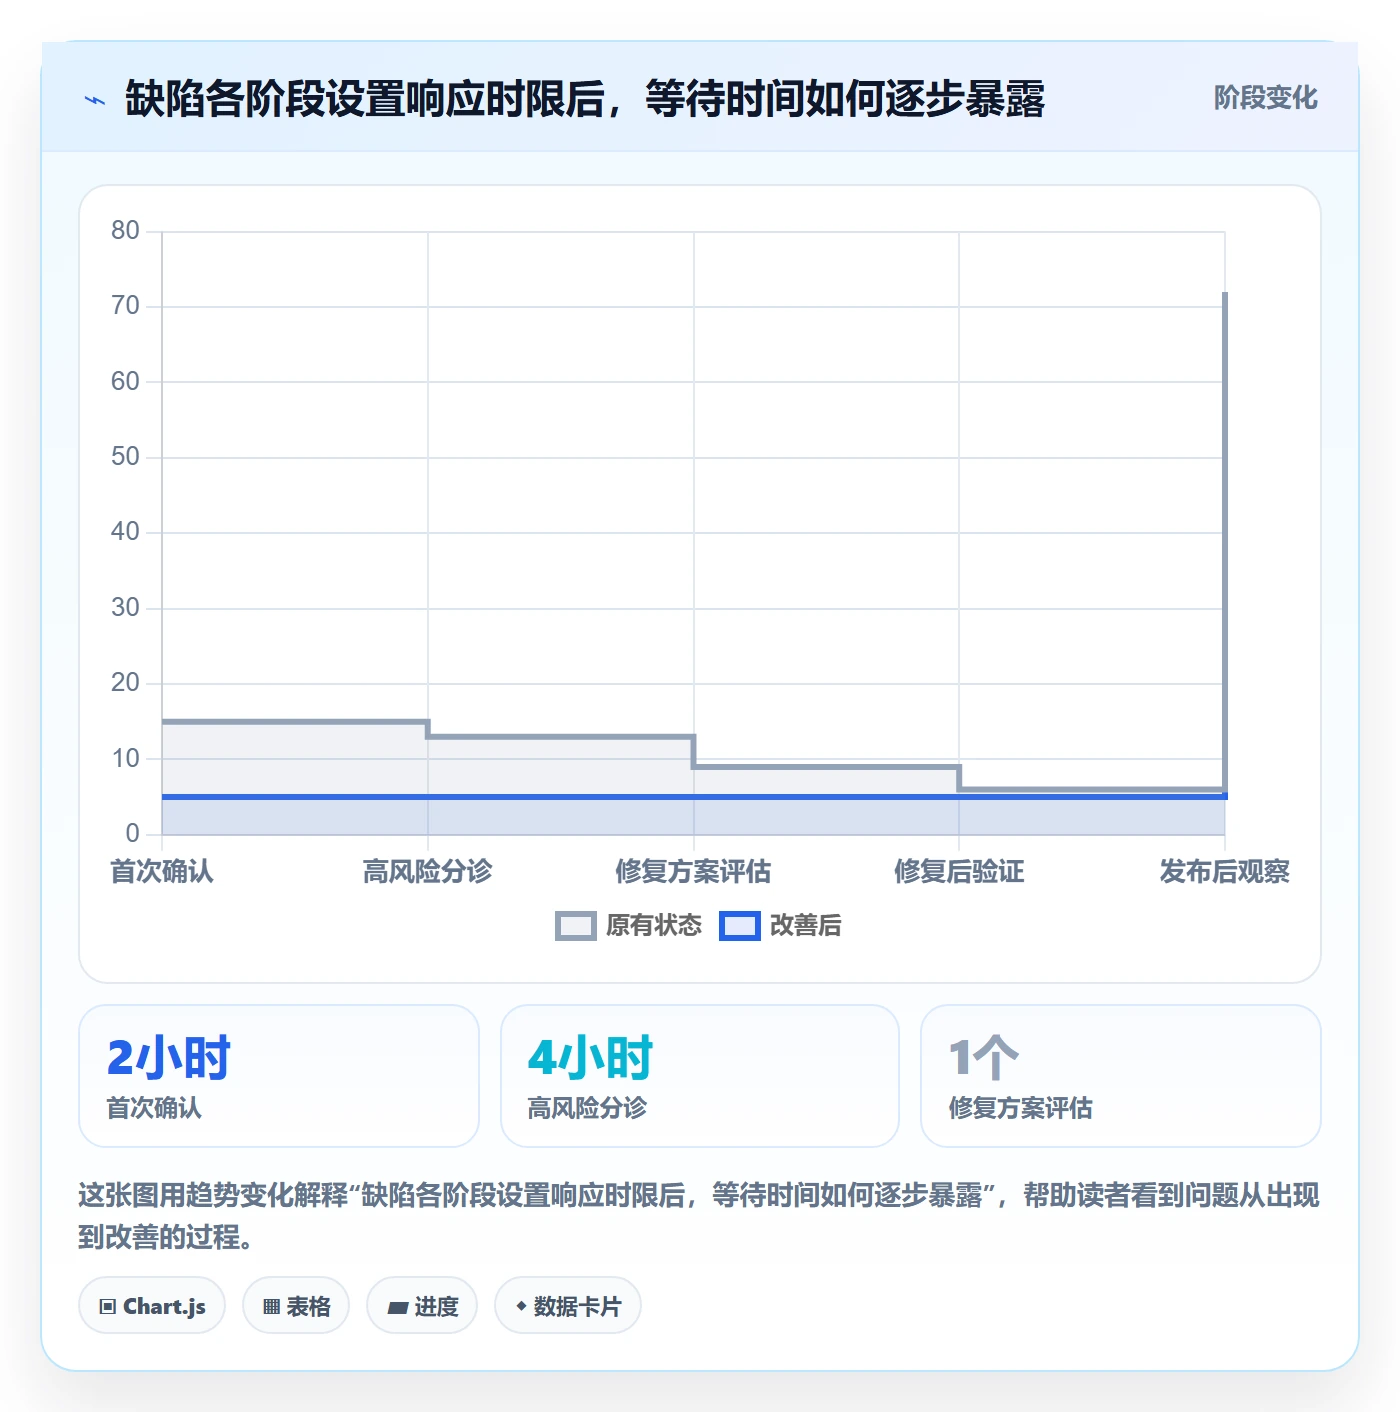The width and height of the screenshot is (1400, 1412).
Task: Click the tall gray spike at 发布后观察
Action: pos(1225,540)
